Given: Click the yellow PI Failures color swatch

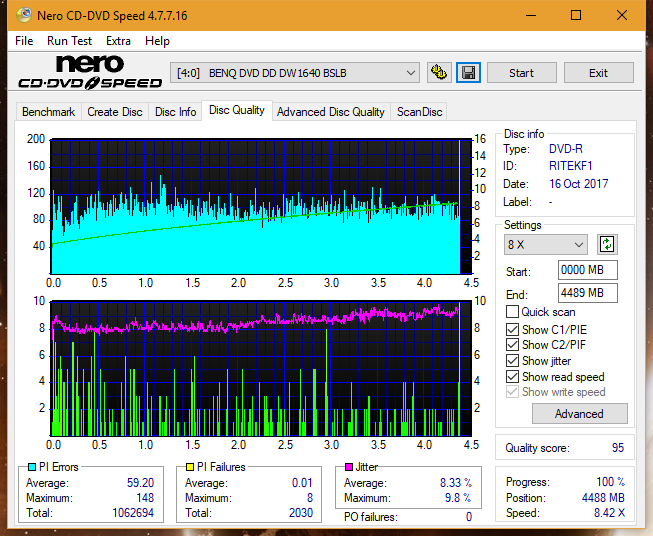Looking at the screenshot, I should click(x=190, y=467).
